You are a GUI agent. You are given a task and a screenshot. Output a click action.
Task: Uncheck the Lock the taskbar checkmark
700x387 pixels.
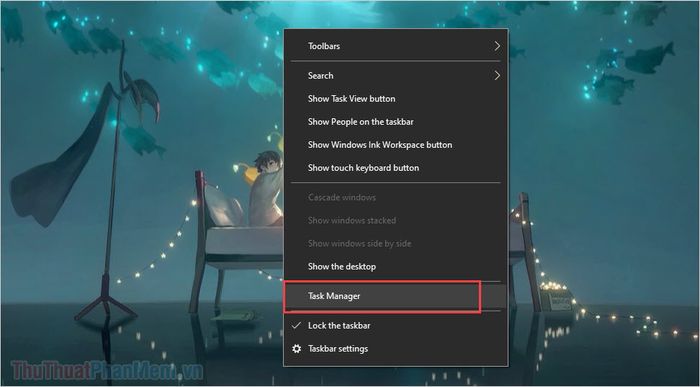[x=296, y=326]
